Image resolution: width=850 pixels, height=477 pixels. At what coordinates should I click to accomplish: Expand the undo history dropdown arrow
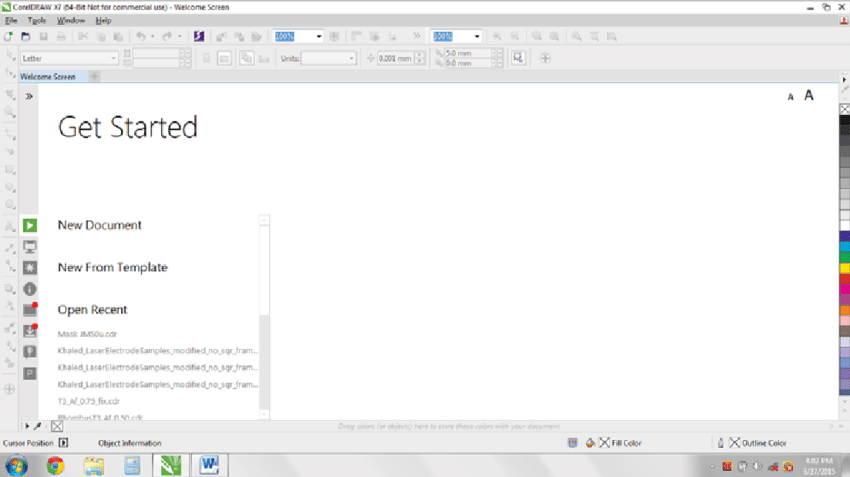pyautogui.click(x=153, y=36)
